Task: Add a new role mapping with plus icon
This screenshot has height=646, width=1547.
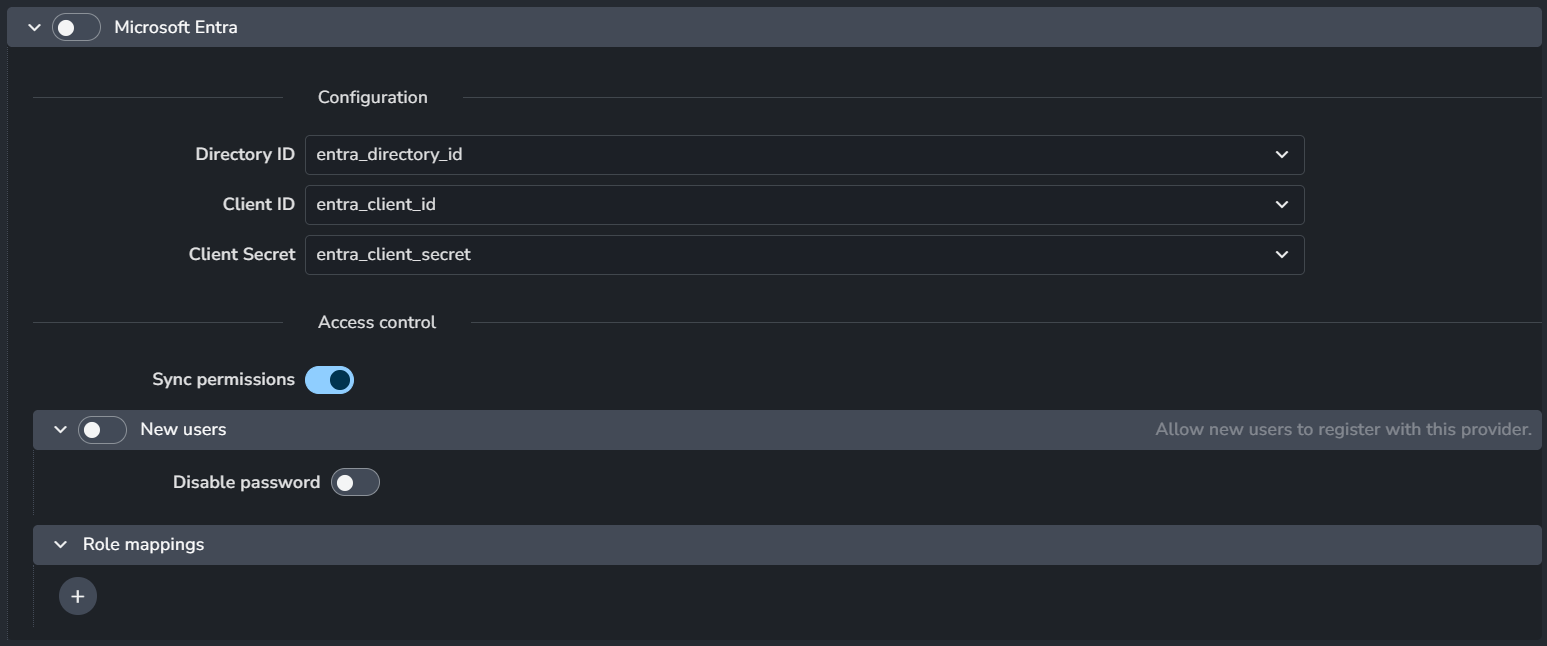Action: [x=78, y=597]
